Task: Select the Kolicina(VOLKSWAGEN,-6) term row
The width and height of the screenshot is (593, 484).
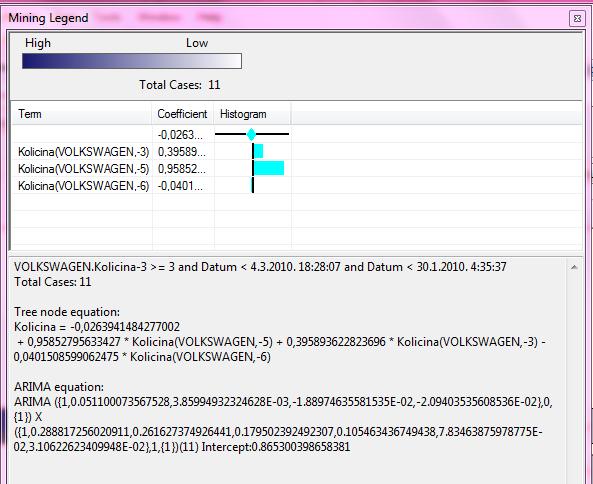Action: pyautogui.click(x=84, y=186)
